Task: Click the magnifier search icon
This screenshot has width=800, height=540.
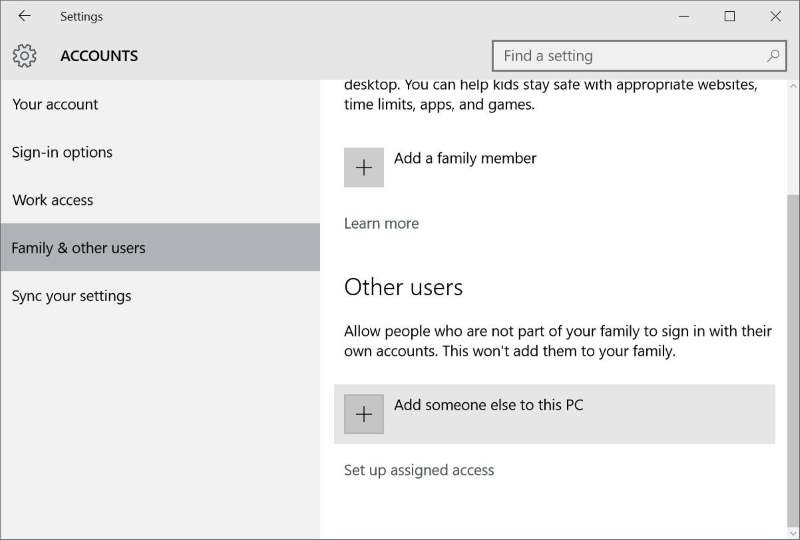Action: pyautogui.click(x=773, y=56)
